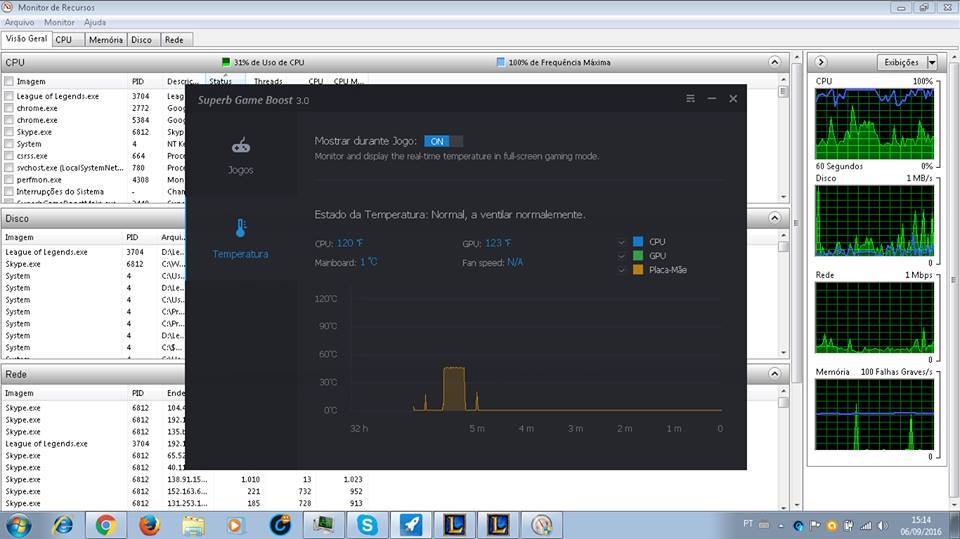Click the network signal tray icon
The height and width of the screenshot is (539, 960).
[x=866, y=526]
